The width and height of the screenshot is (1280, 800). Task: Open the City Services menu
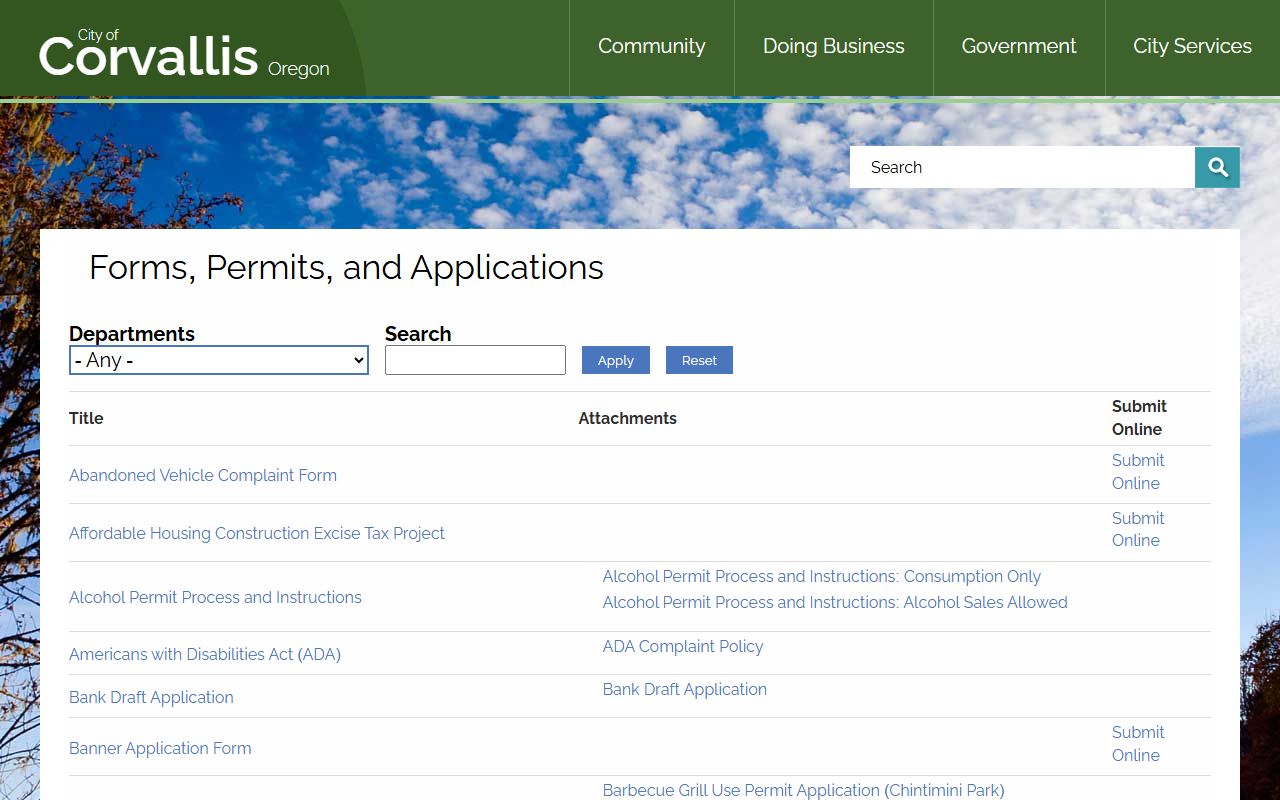click(1192, 46)
